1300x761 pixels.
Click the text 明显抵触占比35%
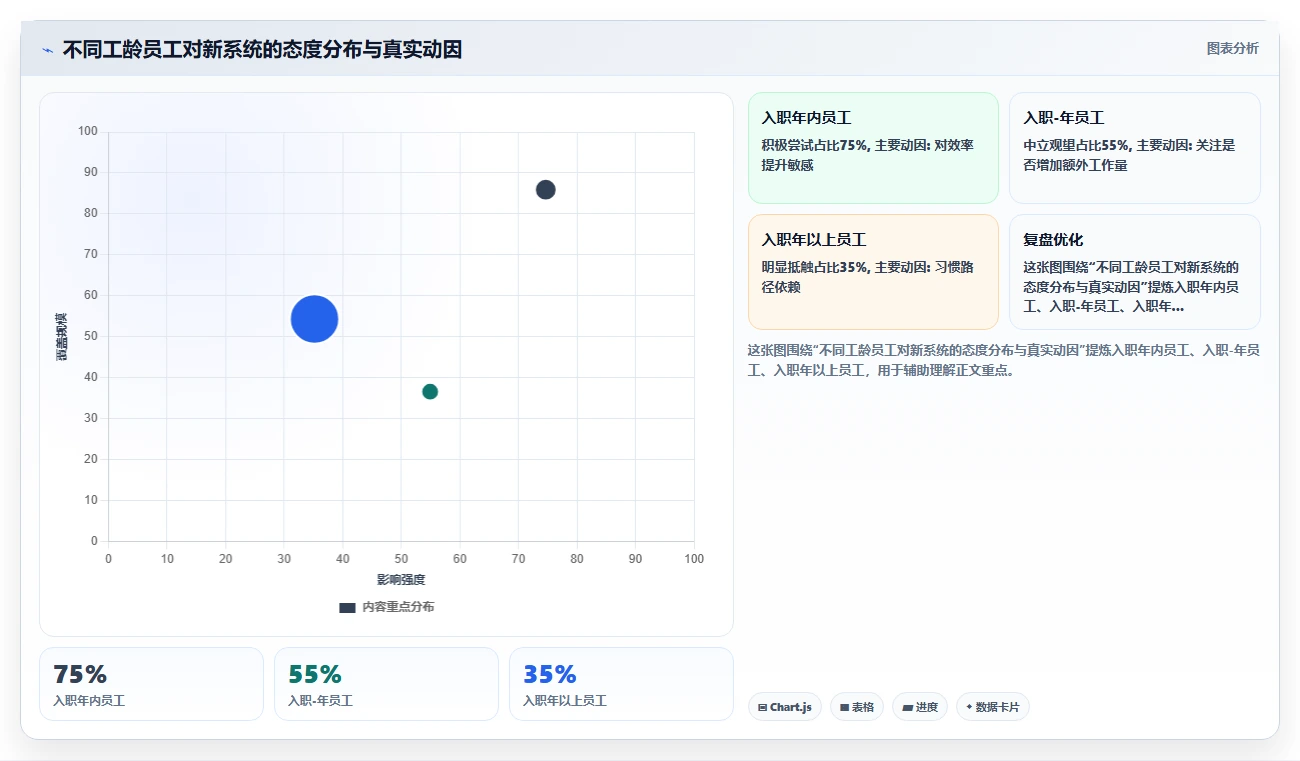point(815,267)
